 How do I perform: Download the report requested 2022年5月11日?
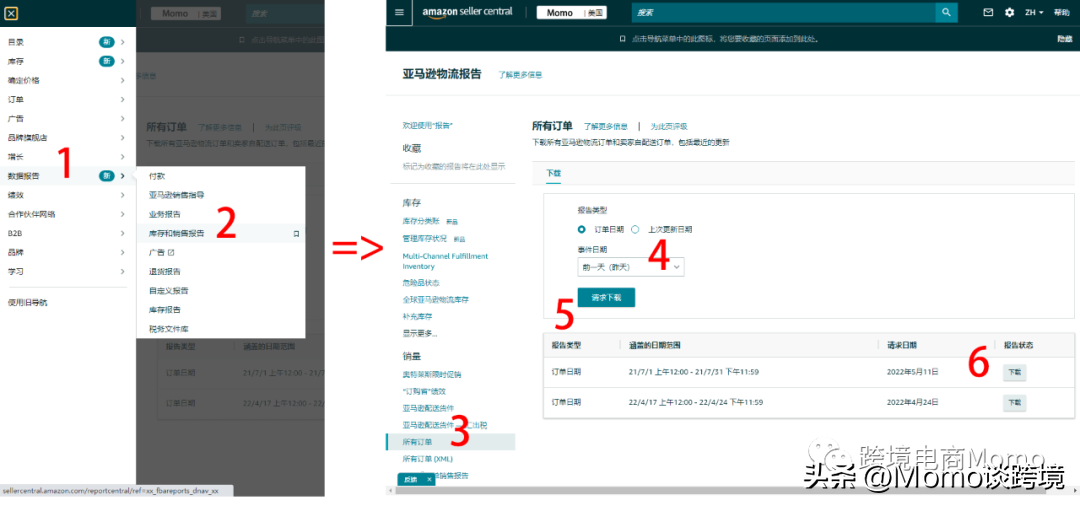point(1015,372)
